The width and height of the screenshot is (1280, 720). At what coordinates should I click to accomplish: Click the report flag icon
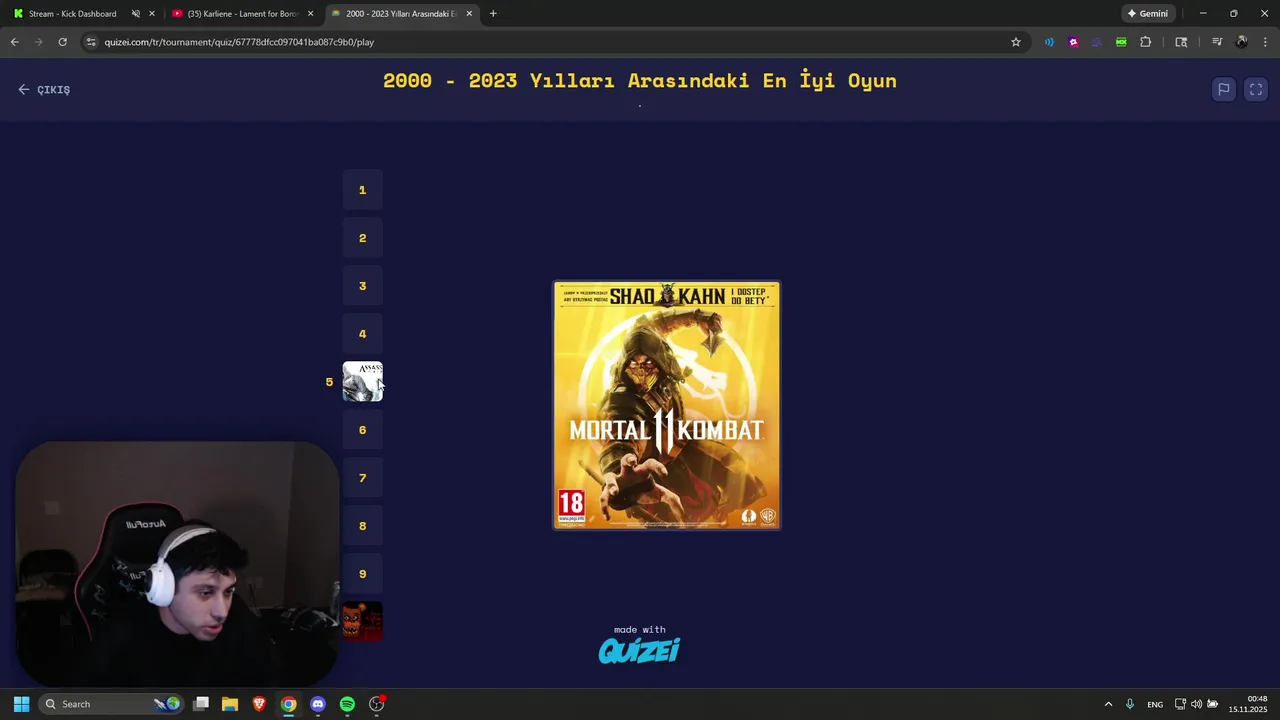(1223, 89)
